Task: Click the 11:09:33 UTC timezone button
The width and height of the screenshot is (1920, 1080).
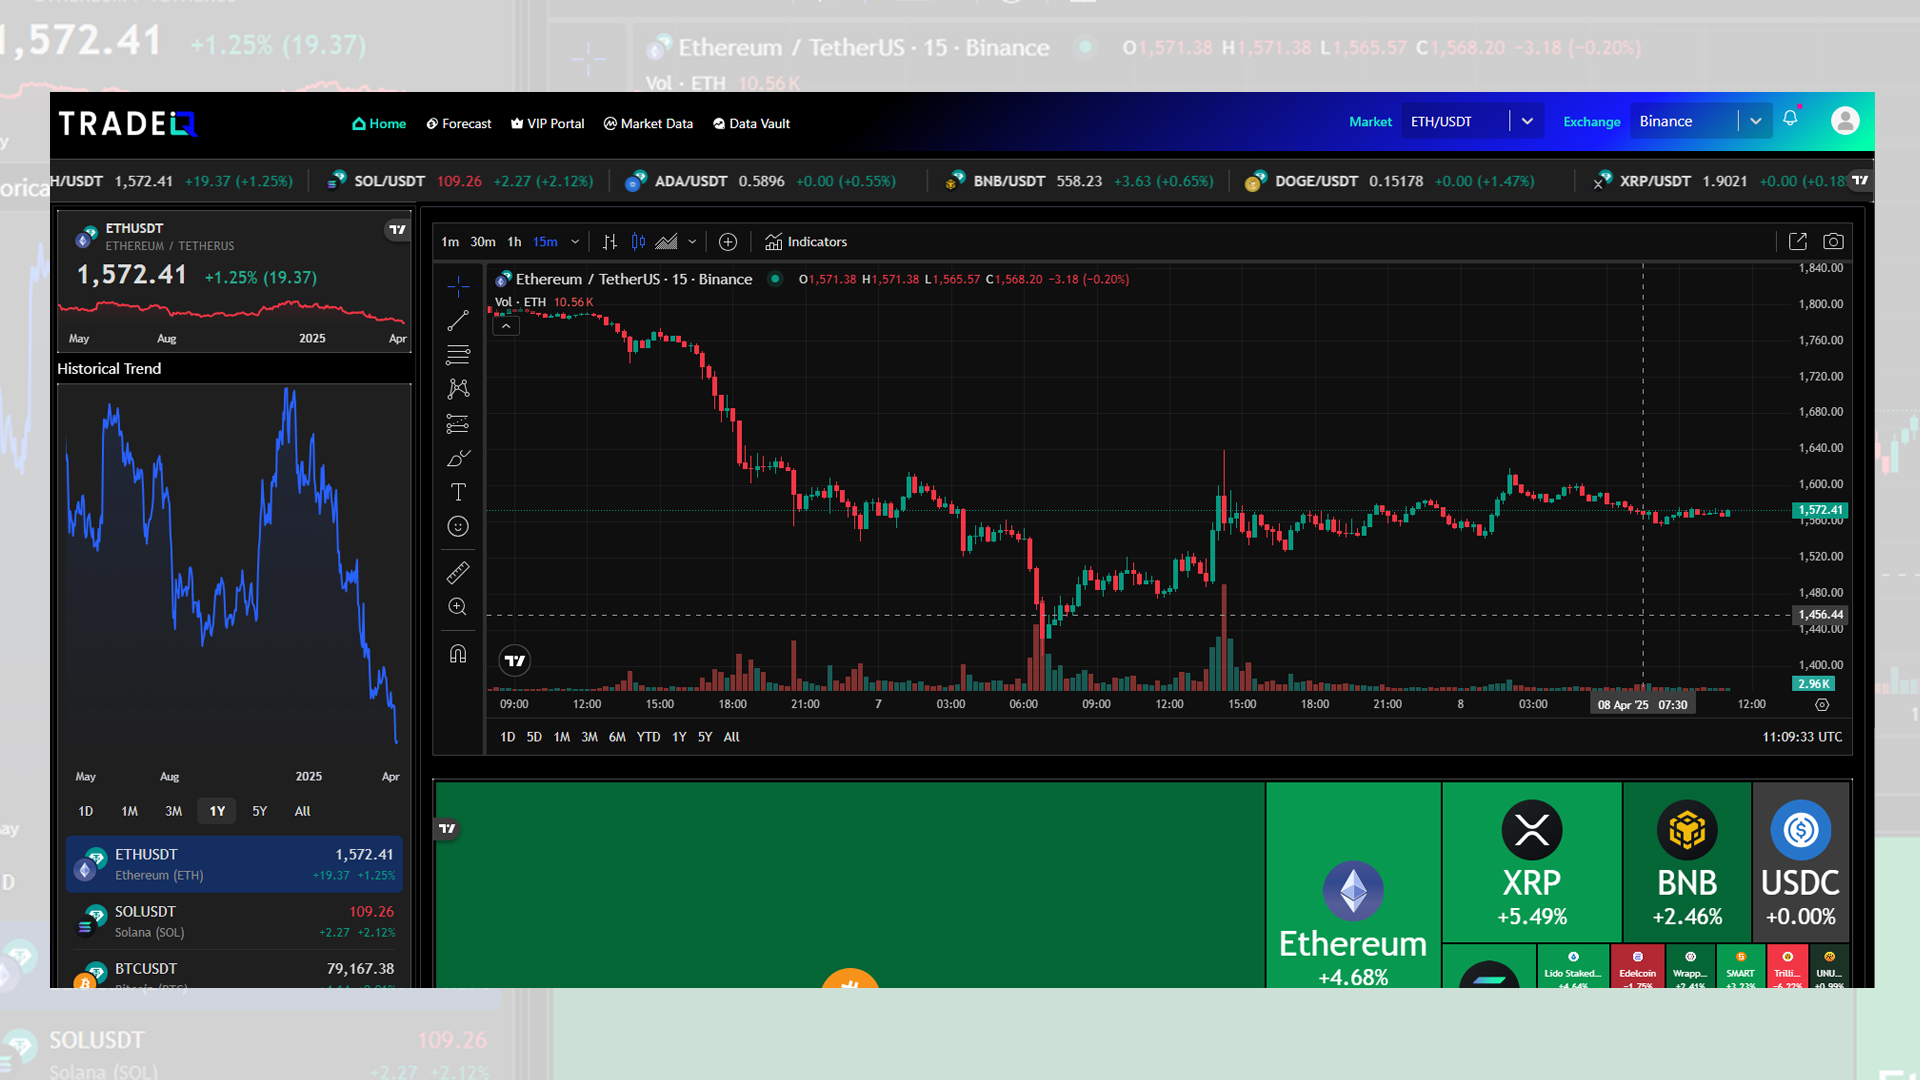Action: pos(1802,737)
